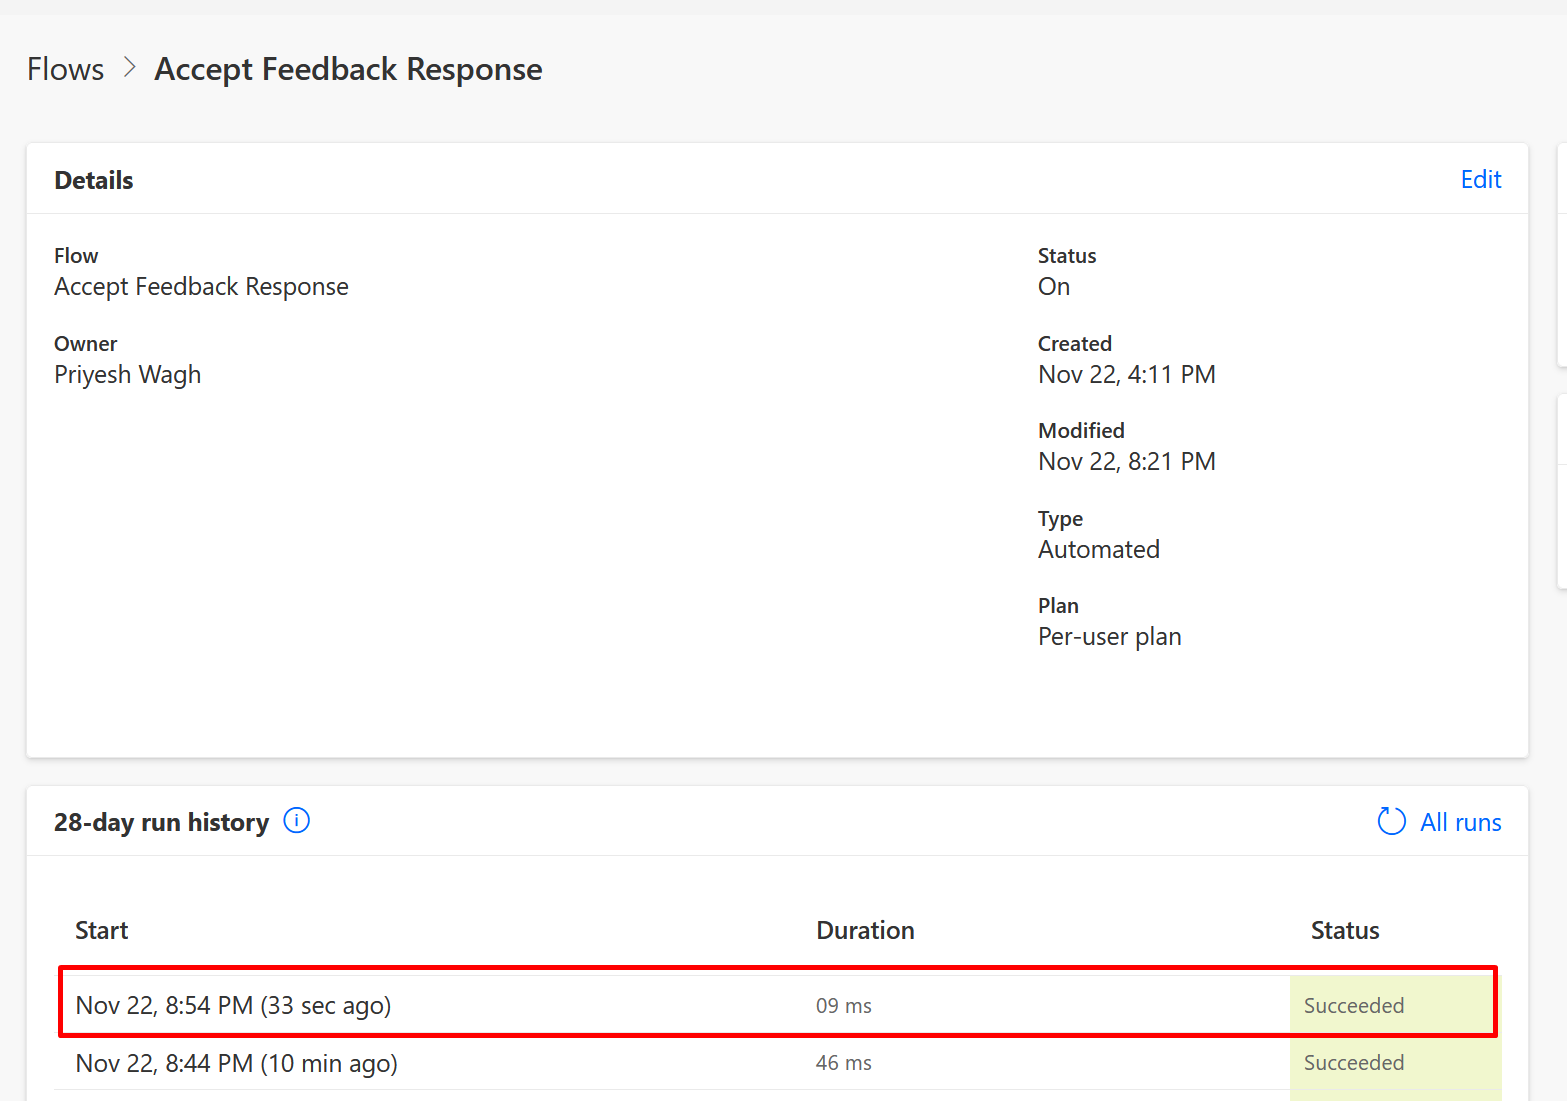Image resolution: width=1567 pixels, height=1101 pixels.
Task: Click the info icon beside 28-day run history
Action: pos(296,821)
